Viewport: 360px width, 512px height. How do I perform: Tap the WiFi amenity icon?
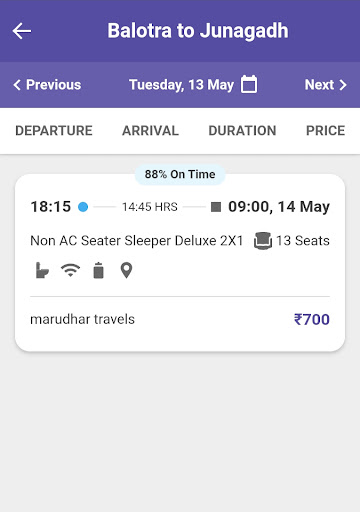click(x=70, y=270)
